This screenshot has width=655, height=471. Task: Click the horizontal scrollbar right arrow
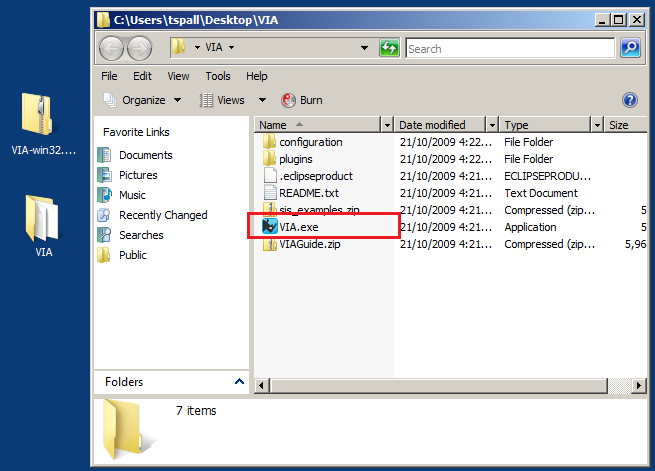coord(638,385)
